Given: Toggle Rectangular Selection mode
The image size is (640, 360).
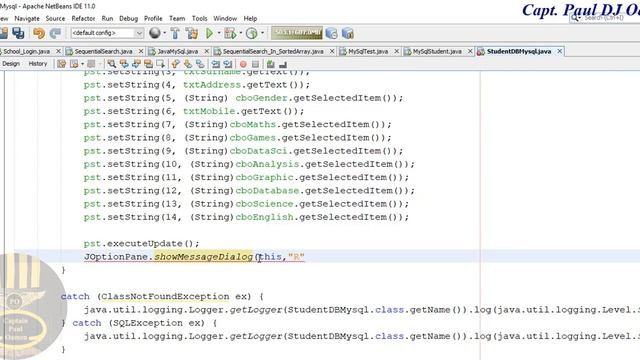Looking at the screenshot, I should tap(160, 64).
